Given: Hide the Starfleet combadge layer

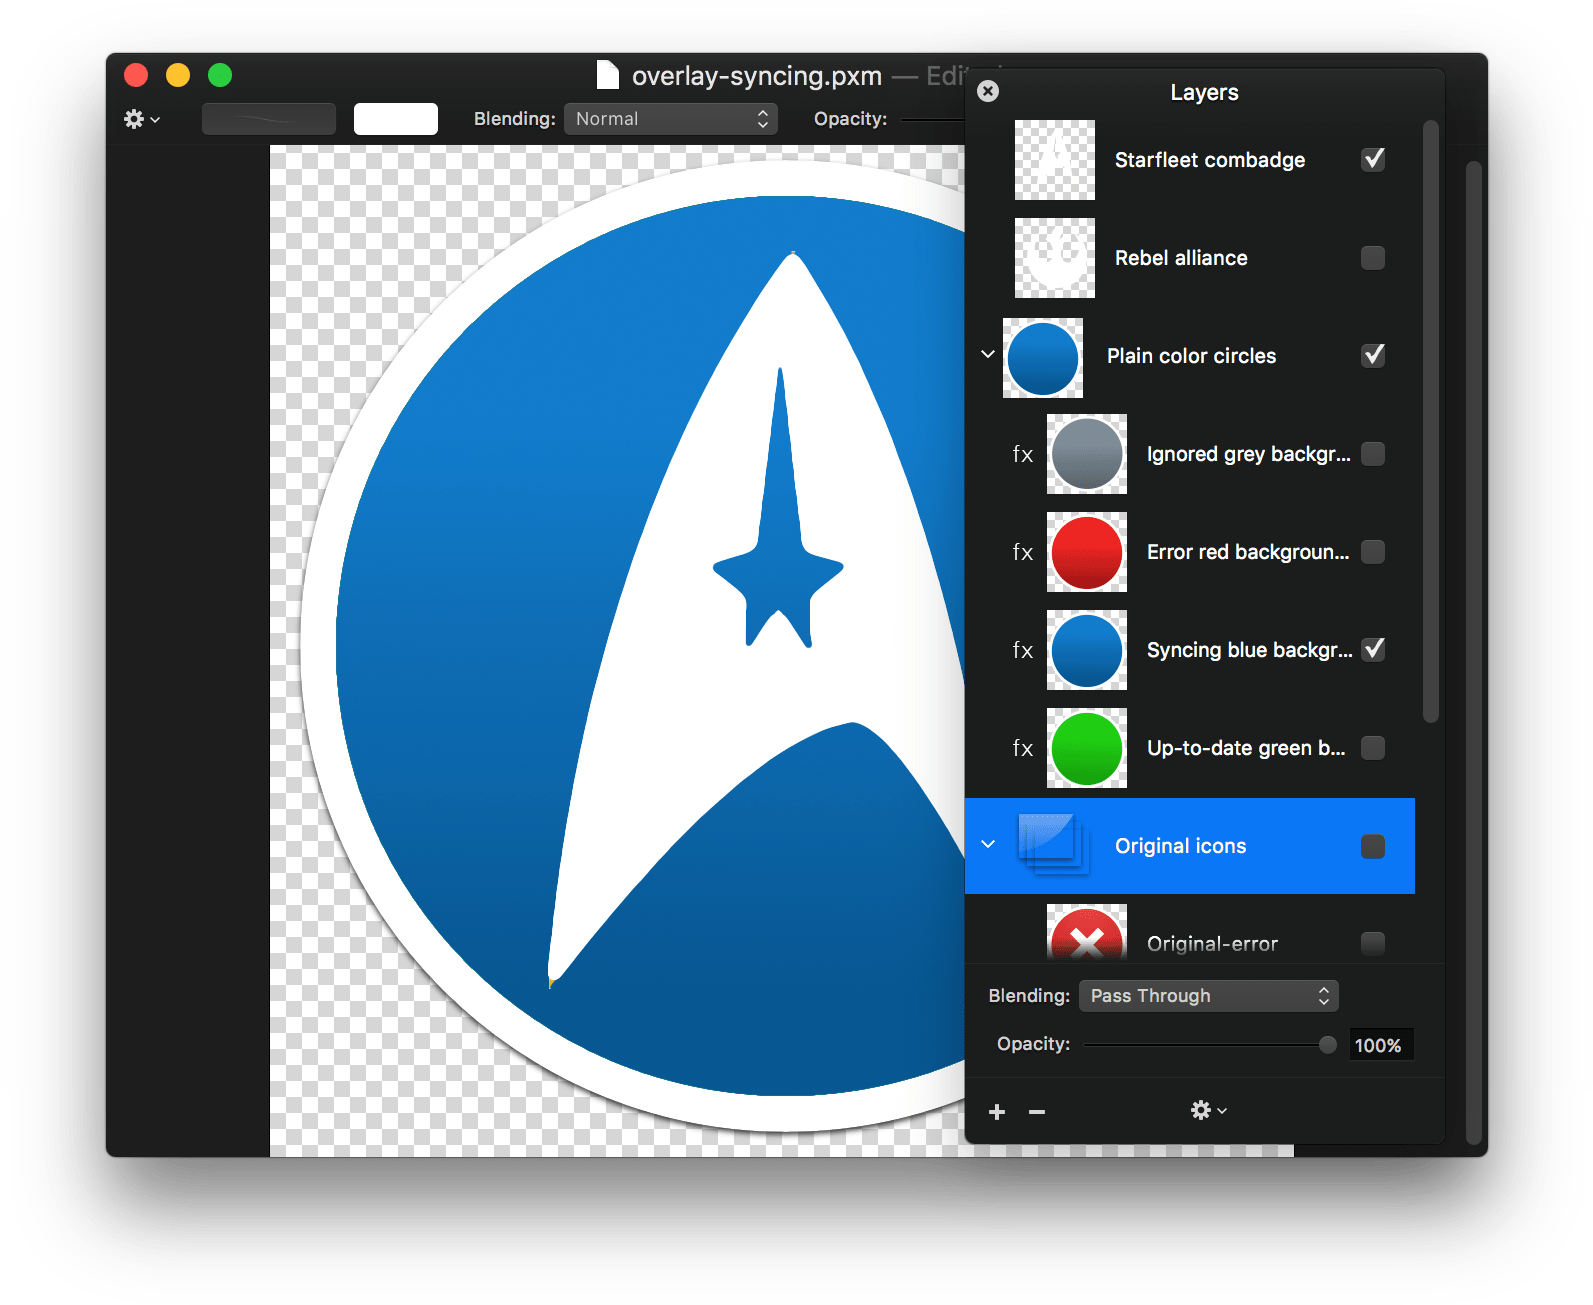Looking at the screenshot, I should (1373, 159).
